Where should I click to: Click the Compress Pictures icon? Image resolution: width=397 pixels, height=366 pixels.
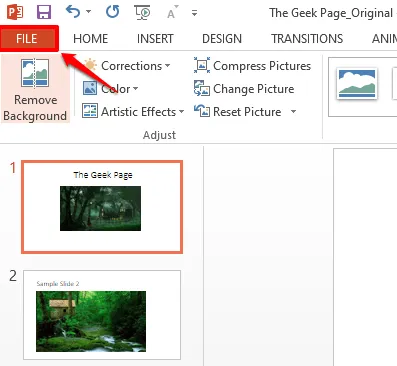(x=202, y=65)
